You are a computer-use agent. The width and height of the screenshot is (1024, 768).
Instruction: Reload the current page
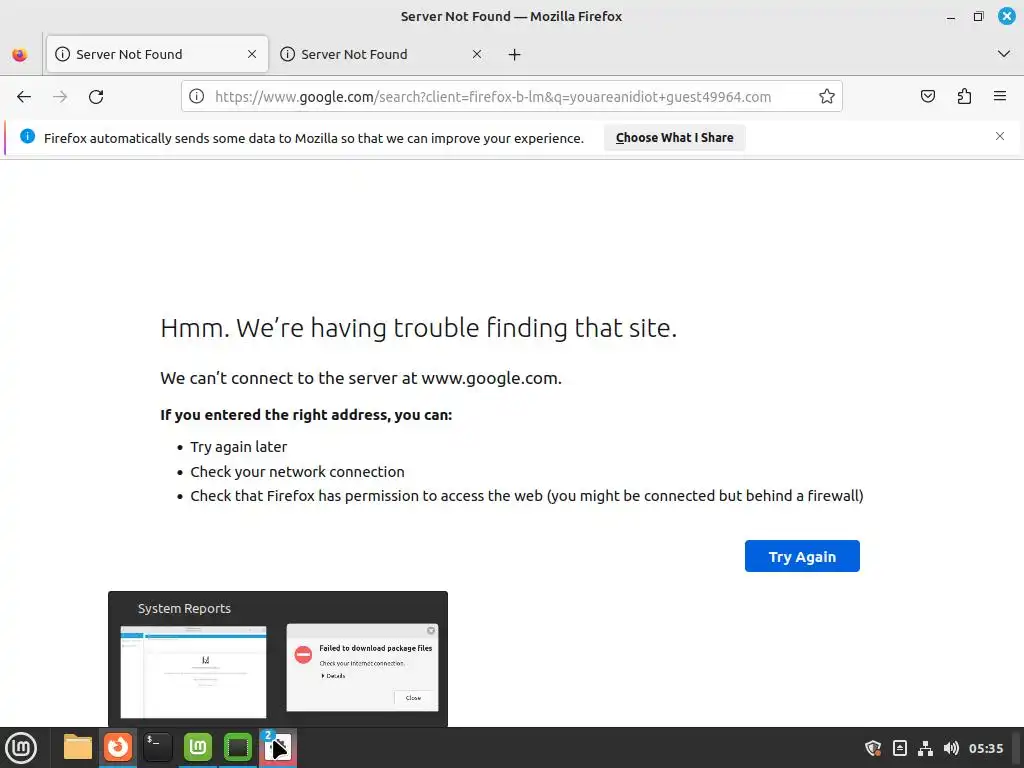pyautogui.click(x=96, y=97)
